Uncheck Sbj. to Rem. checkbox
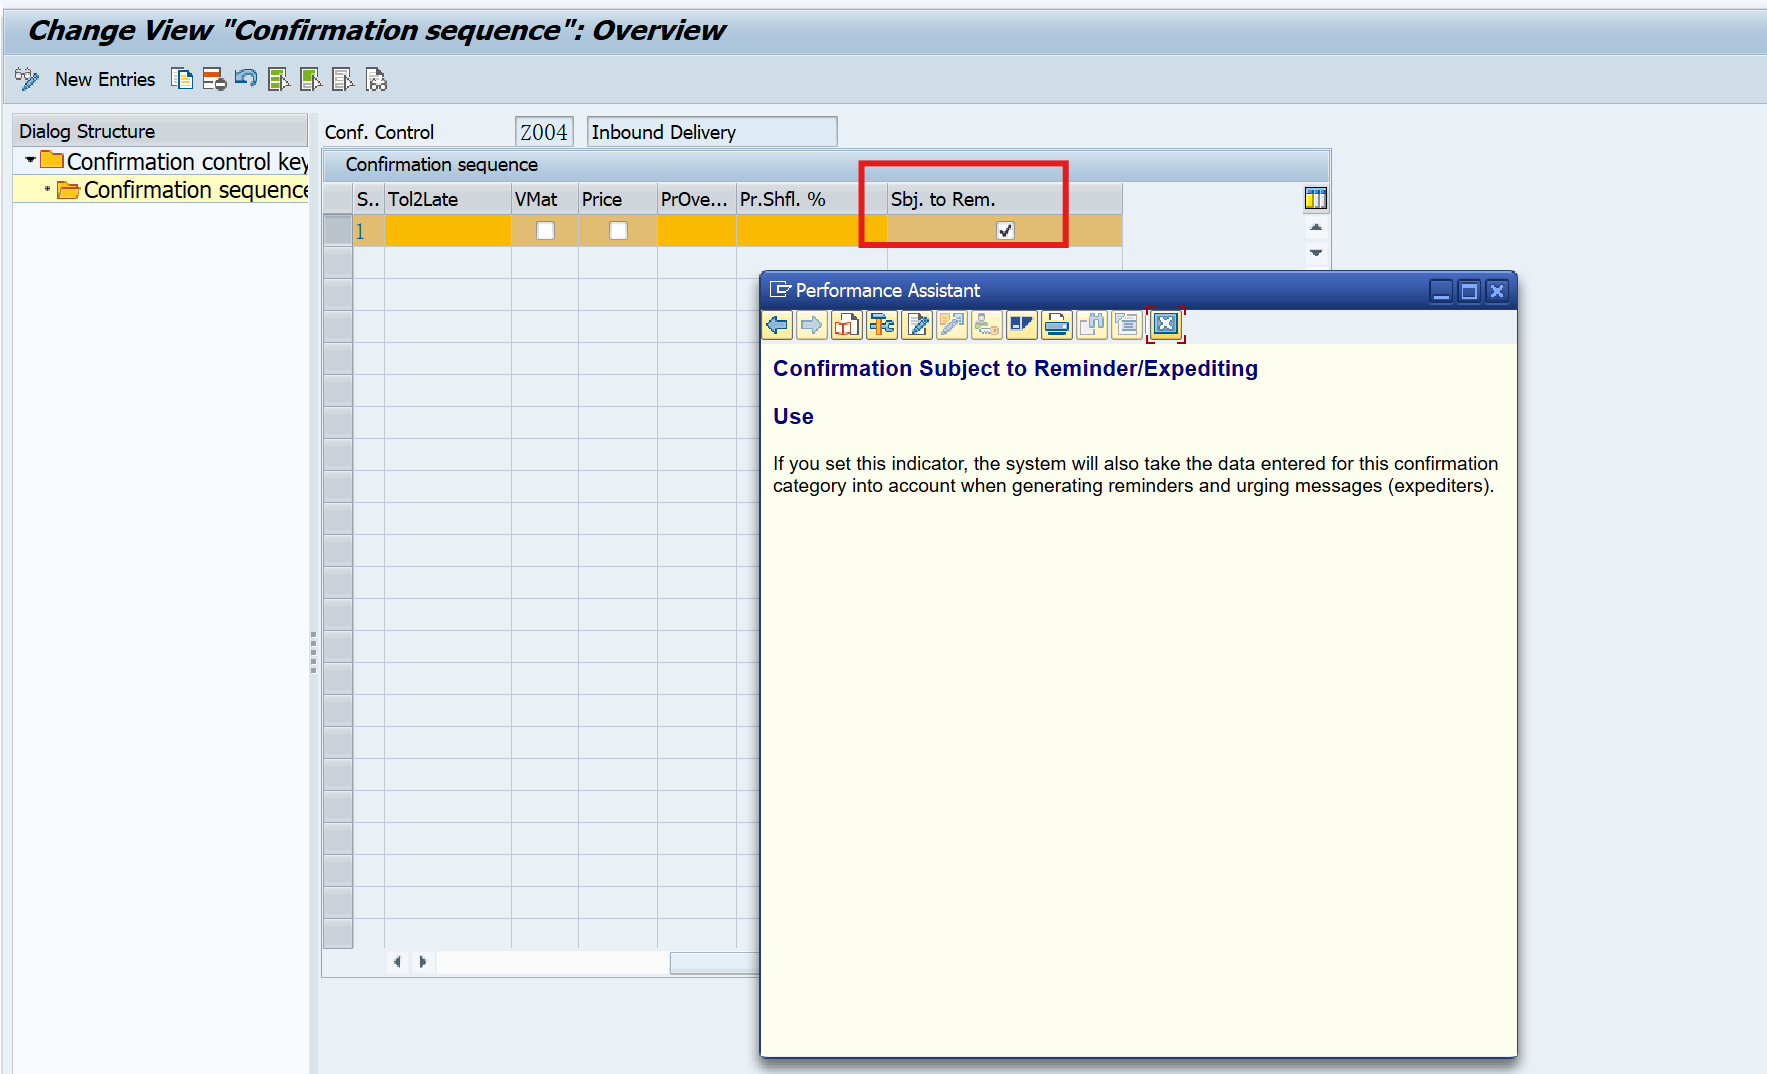The width and height of the screenshot is (1767, 1074). [1005, 231]
